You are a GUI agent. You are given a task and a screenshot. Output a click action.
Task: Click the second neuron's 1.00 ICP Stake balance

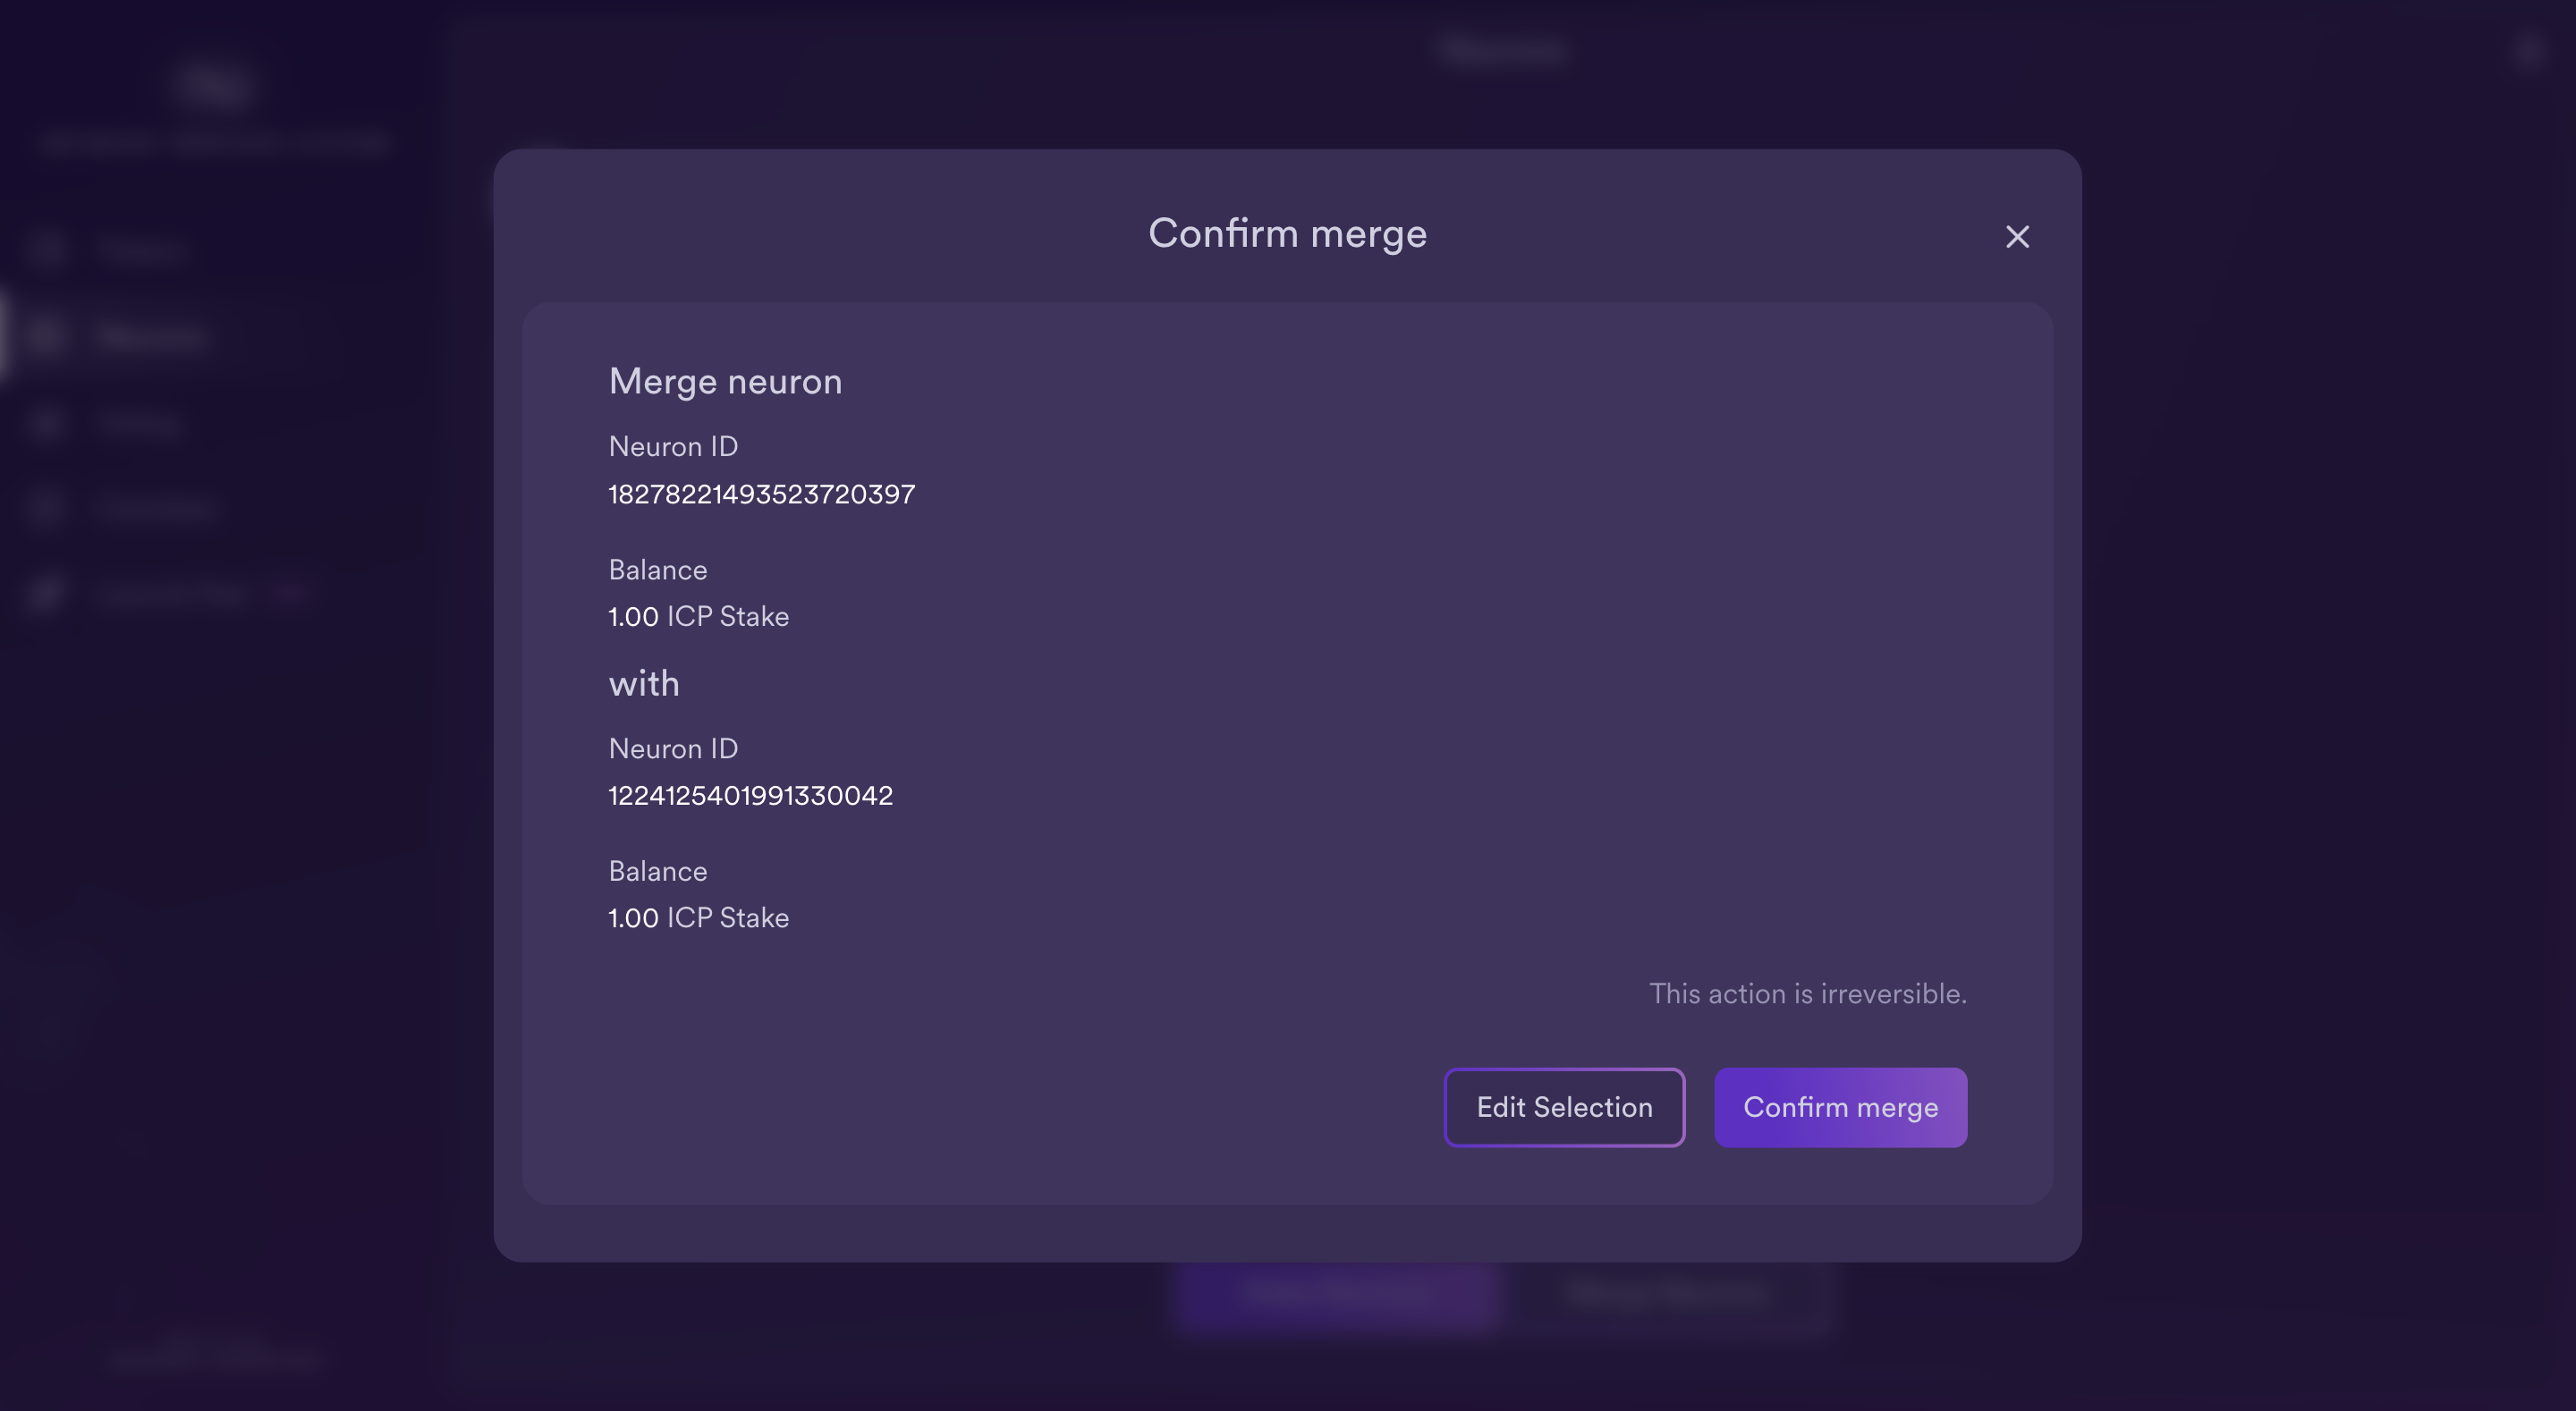698,917
